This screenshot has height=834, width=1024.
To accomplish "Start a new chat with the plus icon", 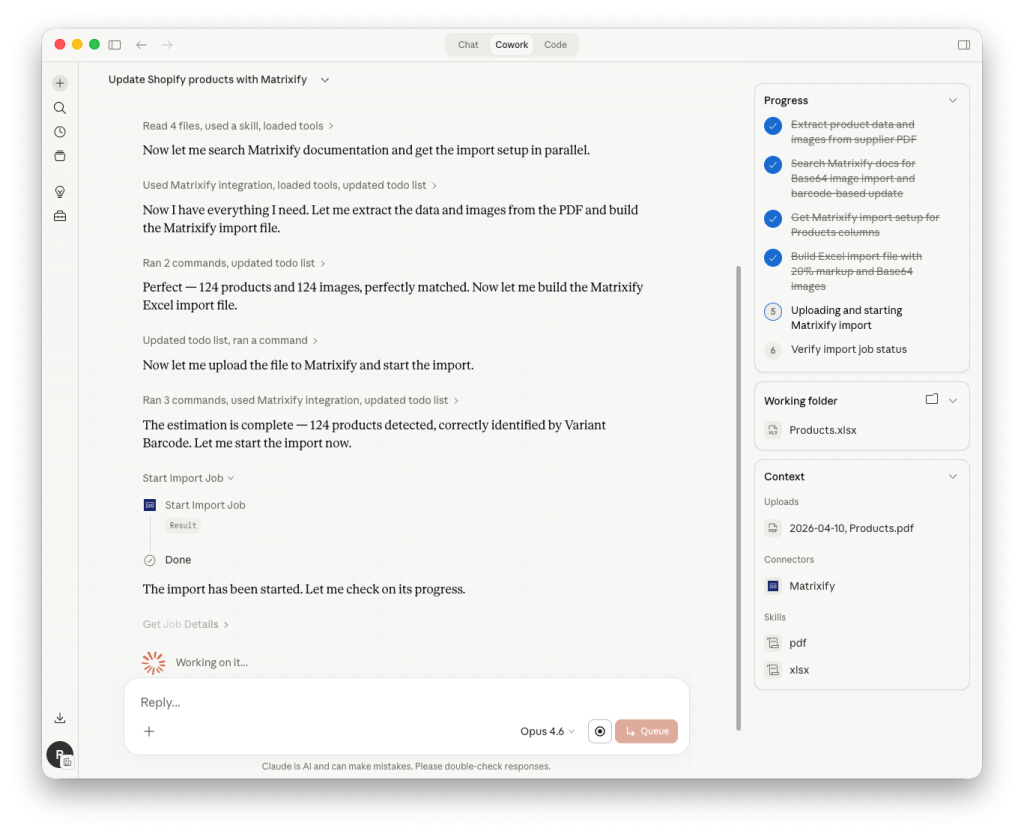I will (x=60, y=83).
